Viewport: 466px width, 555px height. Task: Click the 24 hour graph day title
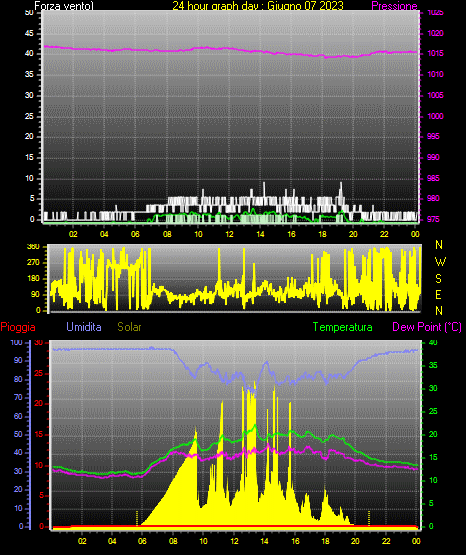coord(258,6)
